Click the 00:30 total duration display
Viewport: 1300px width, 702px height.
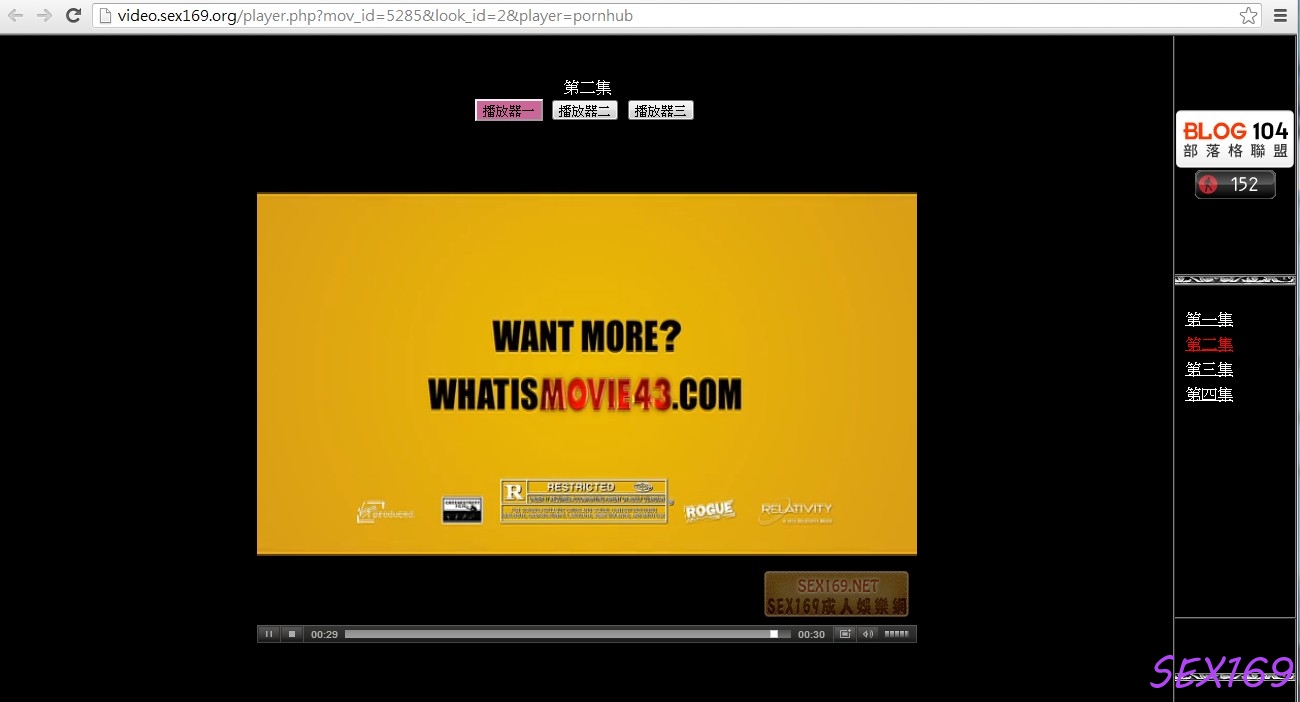pos(811,634)
